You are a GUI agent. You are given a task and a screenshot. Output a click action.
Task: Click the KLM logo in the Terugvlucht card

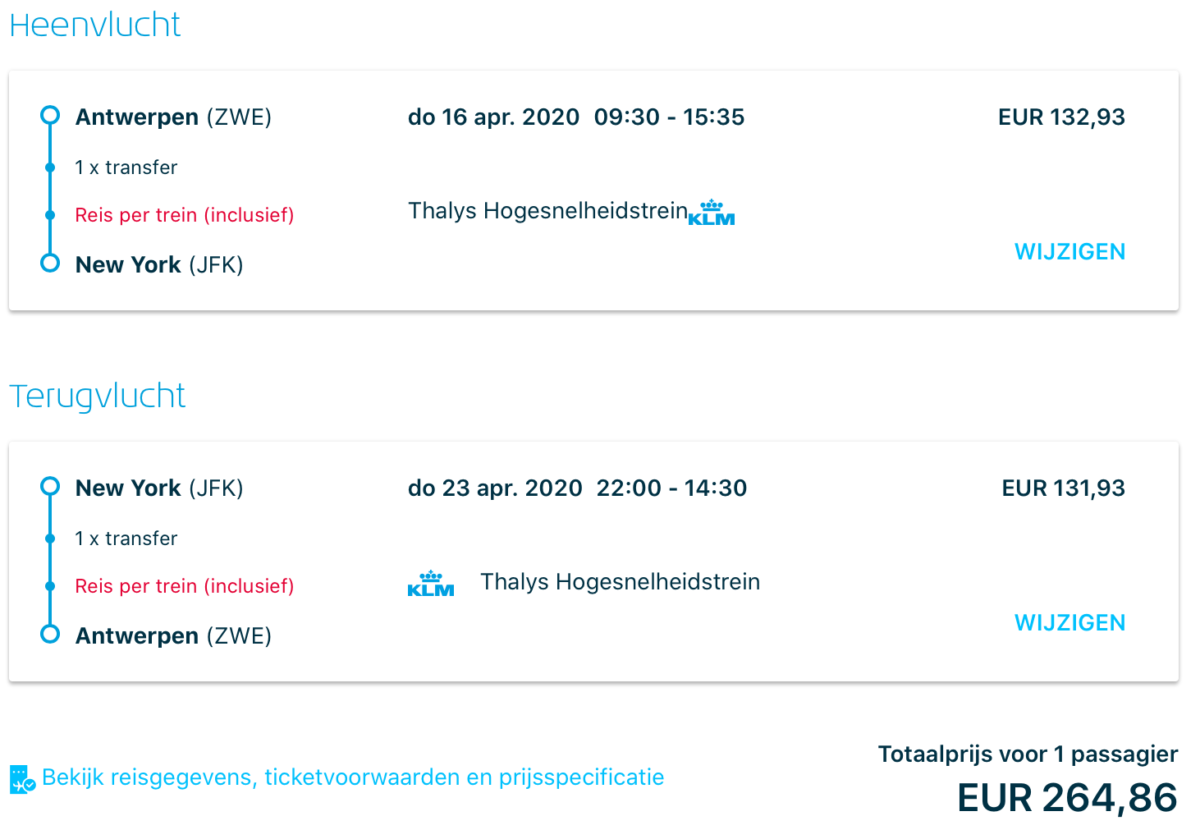click(x=431, y=584)
